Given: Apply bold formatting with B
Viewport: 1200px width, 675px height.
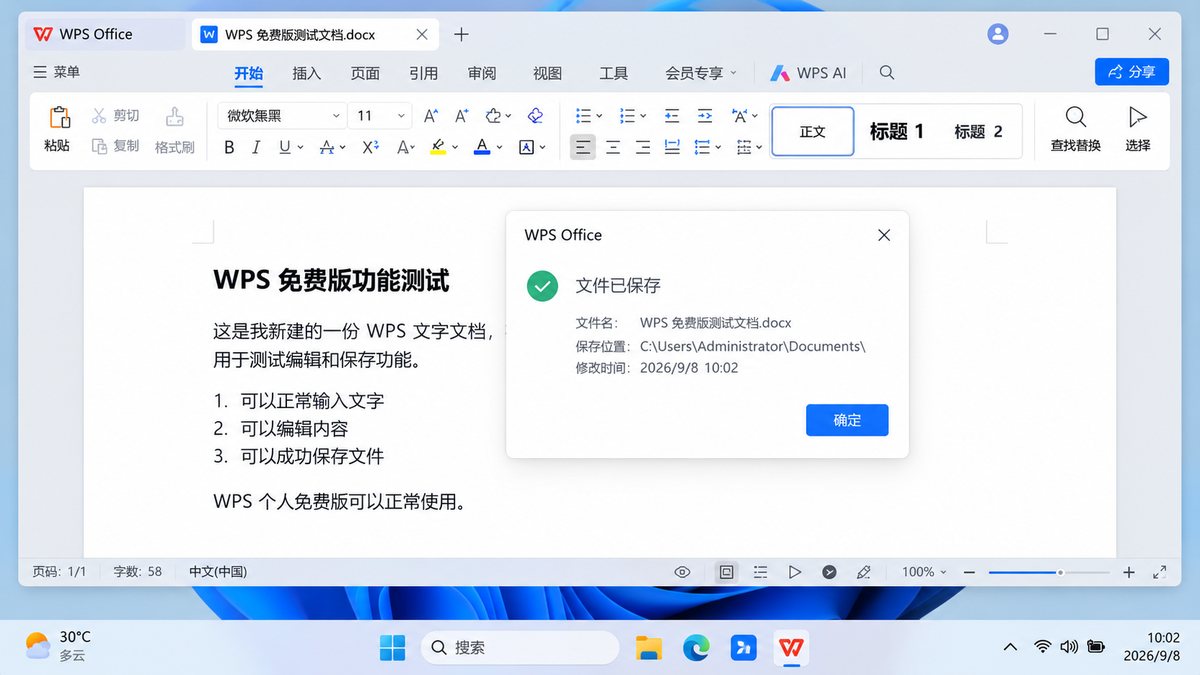Looking at the screenshot, I should [x=229, y=147].
